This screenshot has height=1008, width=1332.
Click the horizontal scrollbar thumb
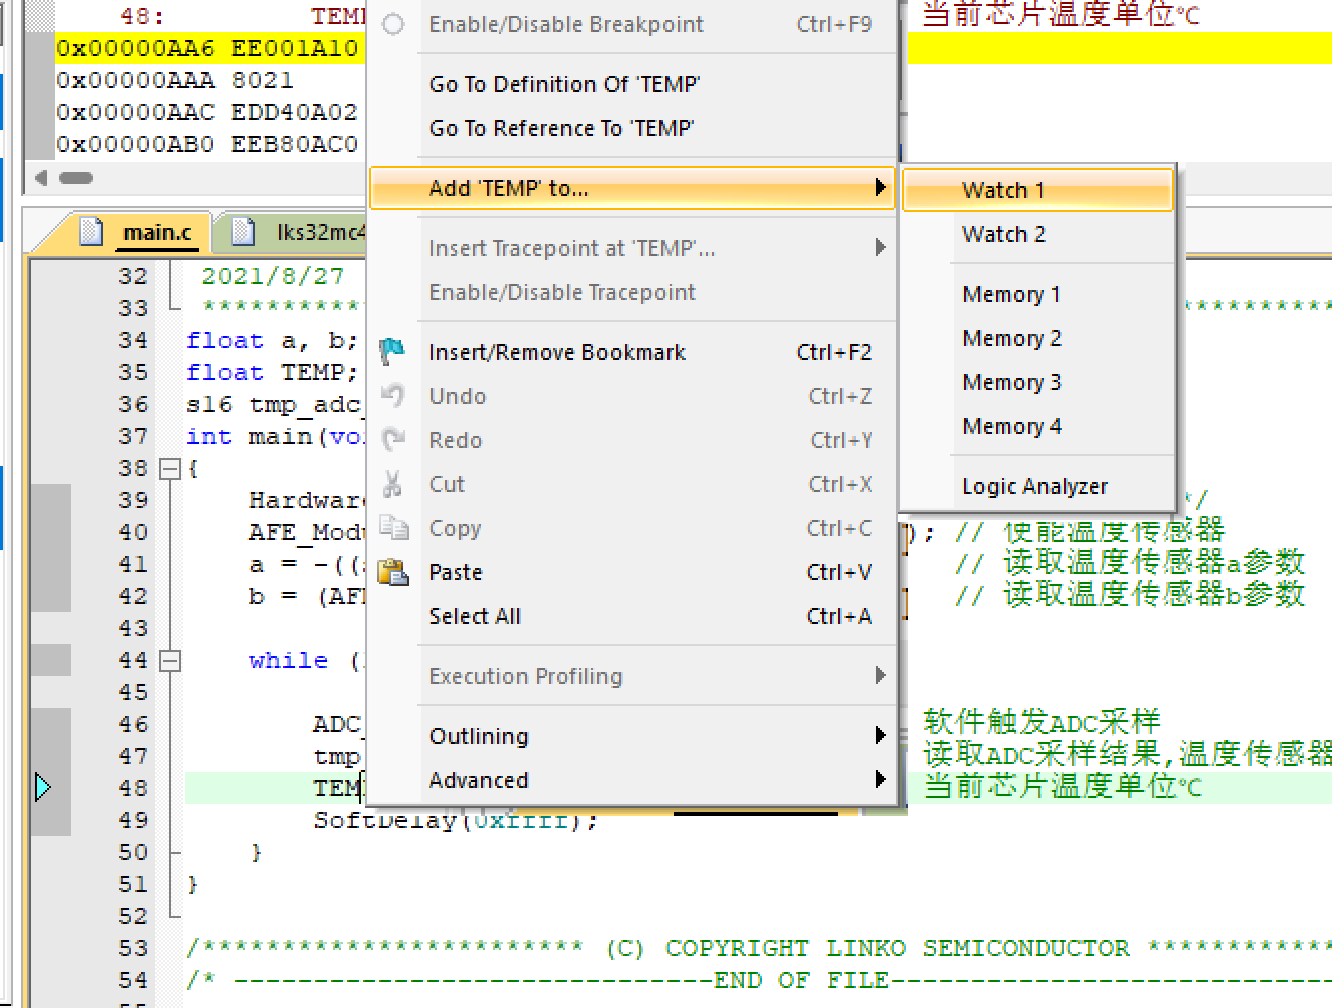click(76, 177)
